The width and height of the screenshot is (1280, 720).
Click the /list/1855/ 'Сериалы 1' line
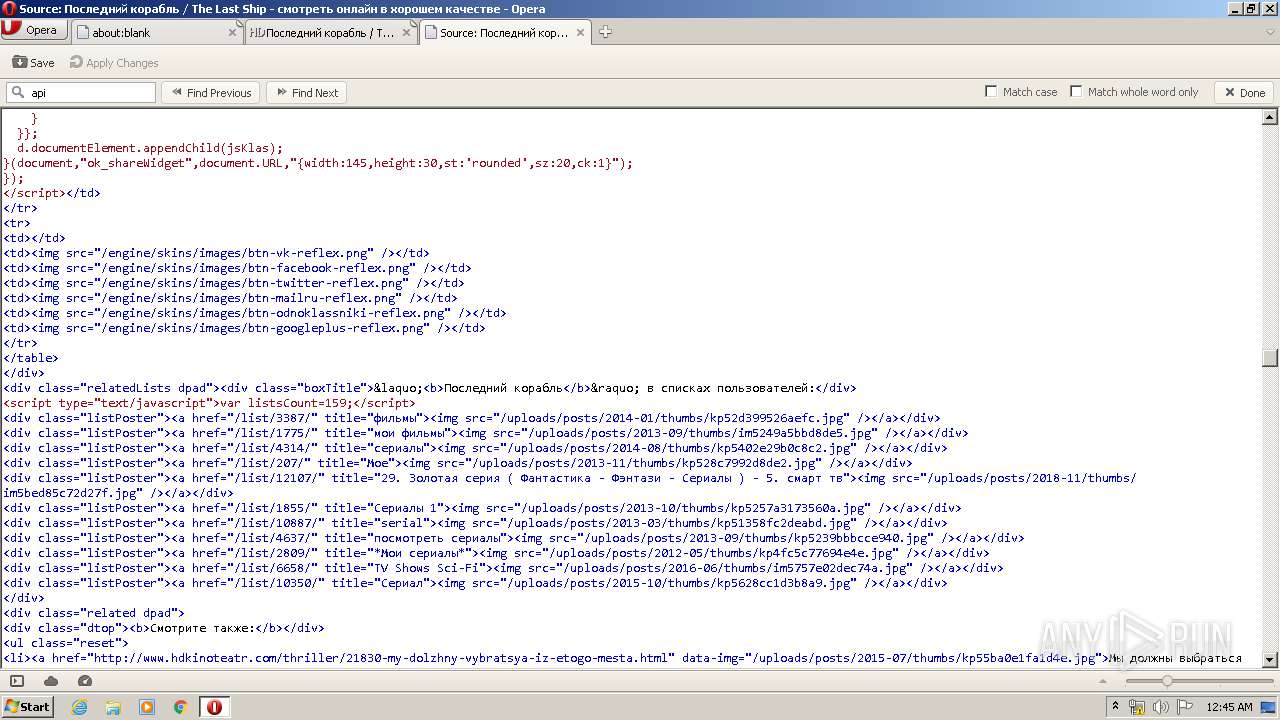pyautogui.click(x=482, y=508)
